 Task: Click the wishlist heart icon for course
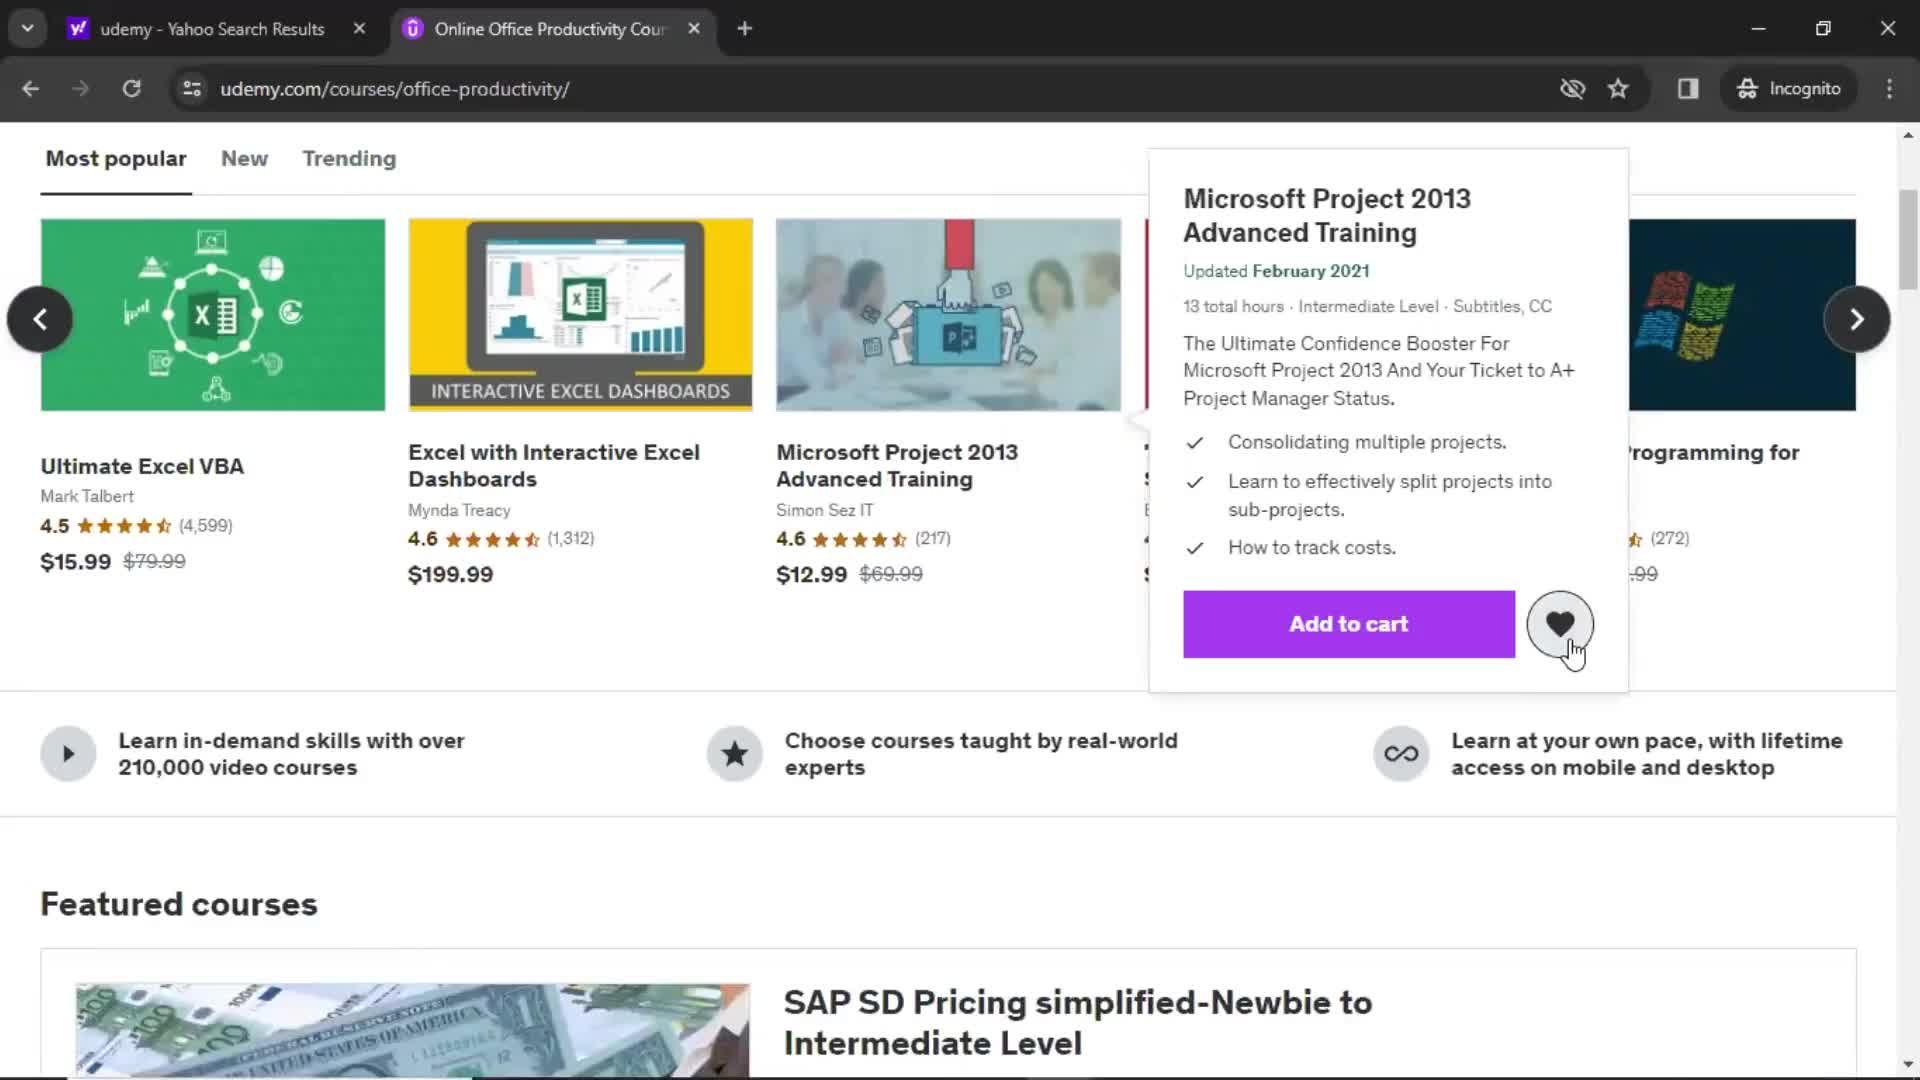click(1560, 624)
